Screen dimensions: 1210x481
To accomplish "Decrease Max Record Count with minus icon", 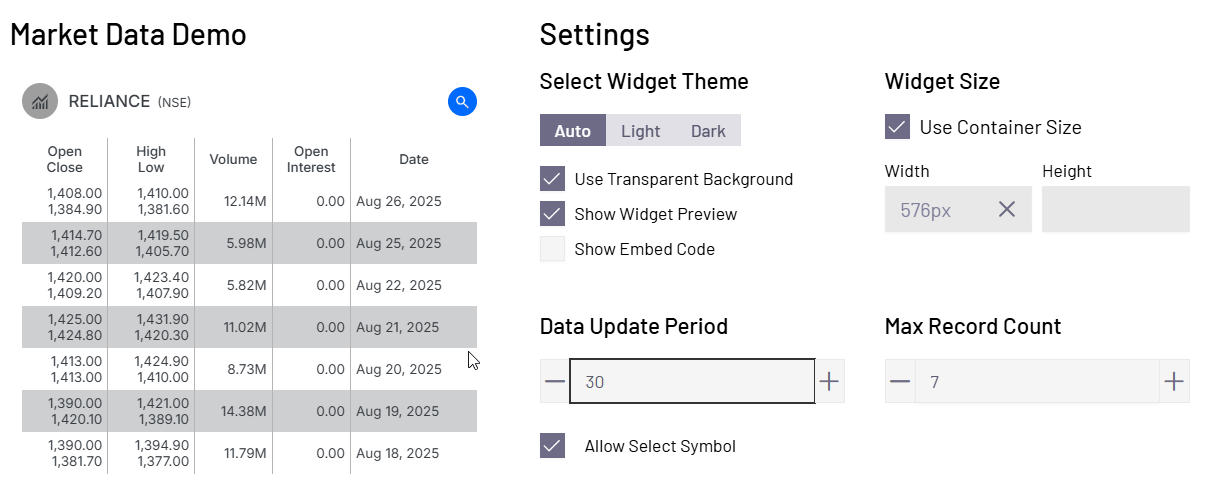I will click(x=900, y=381).
